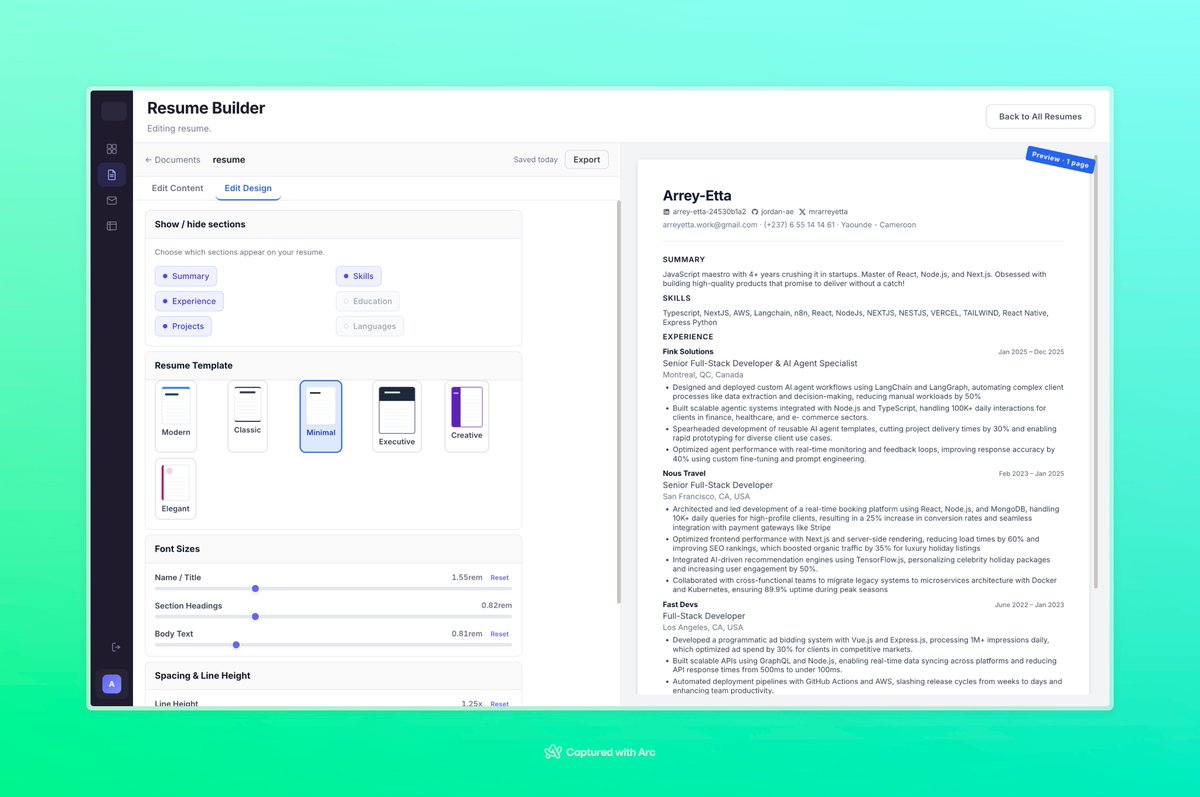
Task: Go back to Documents
Action: click(173, 160)
